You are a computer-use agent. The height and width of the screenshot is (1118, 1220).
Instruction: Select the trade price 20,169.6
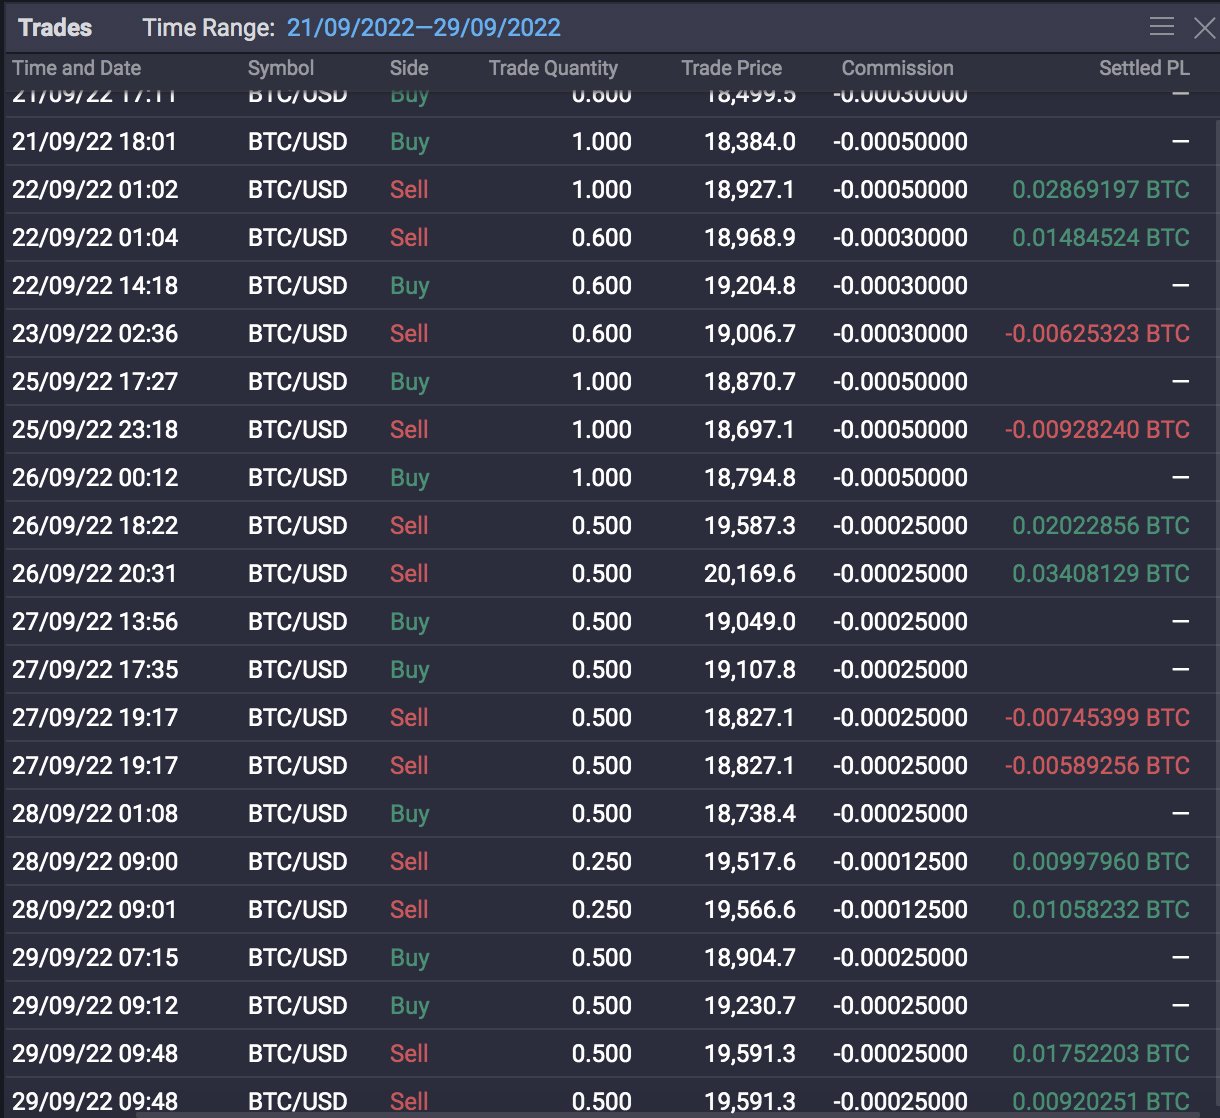751,573
